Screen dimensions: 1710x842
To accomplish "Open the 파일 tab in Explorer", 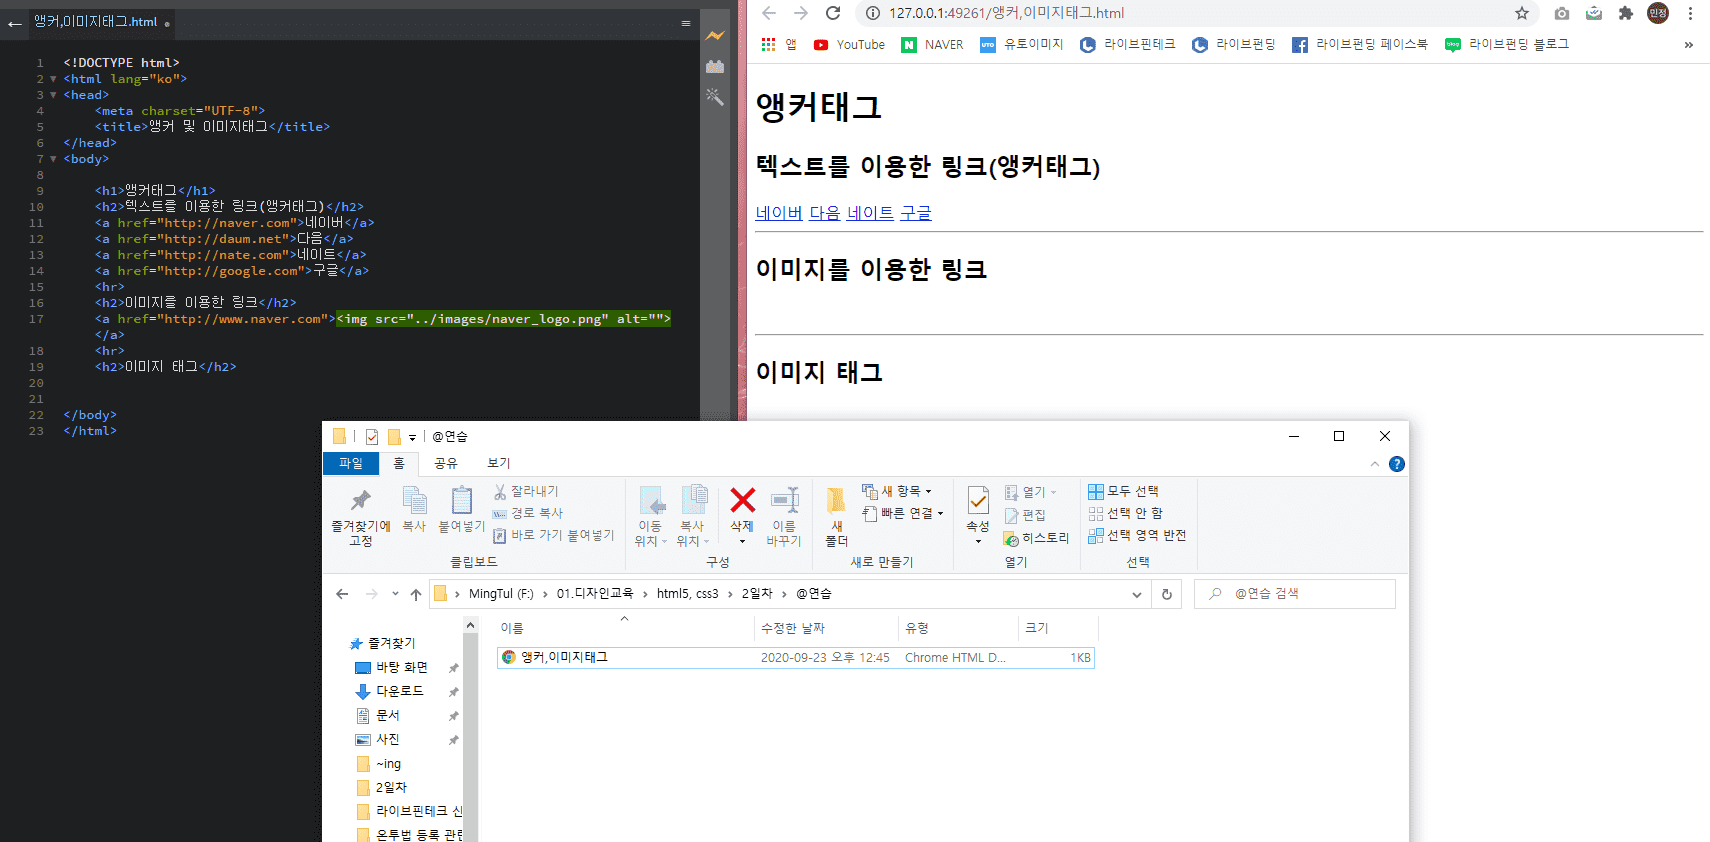I will (x=351, y=464).
